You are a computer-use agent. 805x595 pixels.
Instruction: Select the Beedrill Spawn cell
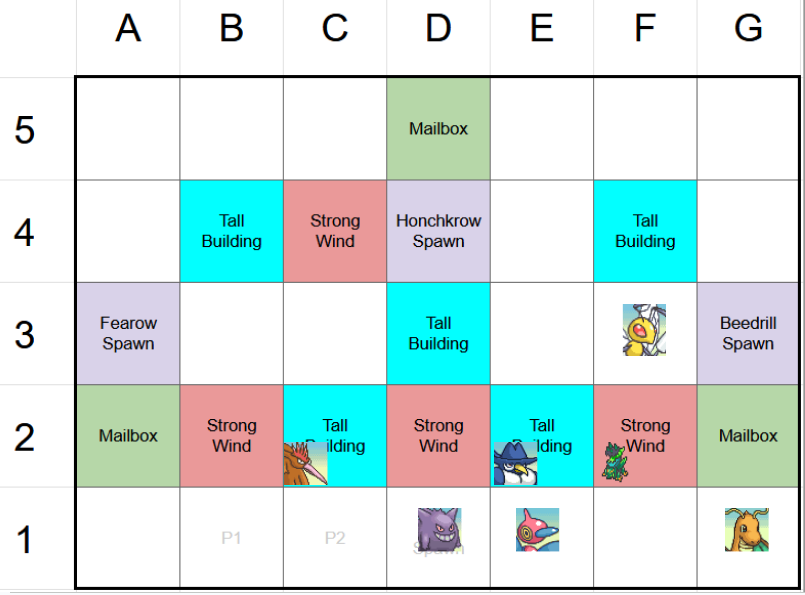[x=748, y=333]
